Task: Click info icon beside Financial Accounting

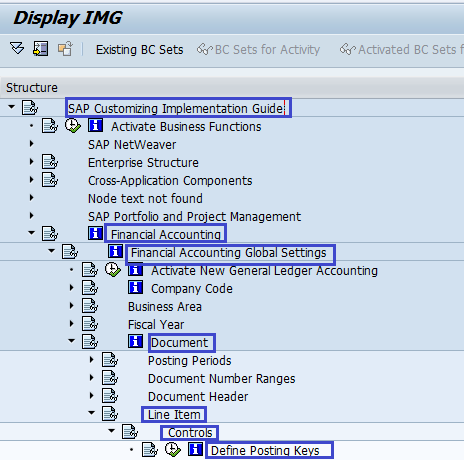Action: (x=95, y=233)
